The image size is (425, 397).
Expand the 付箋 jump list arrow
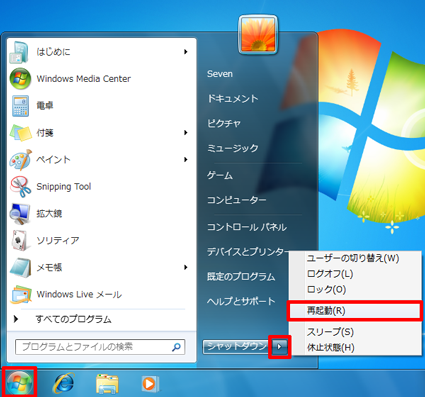pos(186,133)
